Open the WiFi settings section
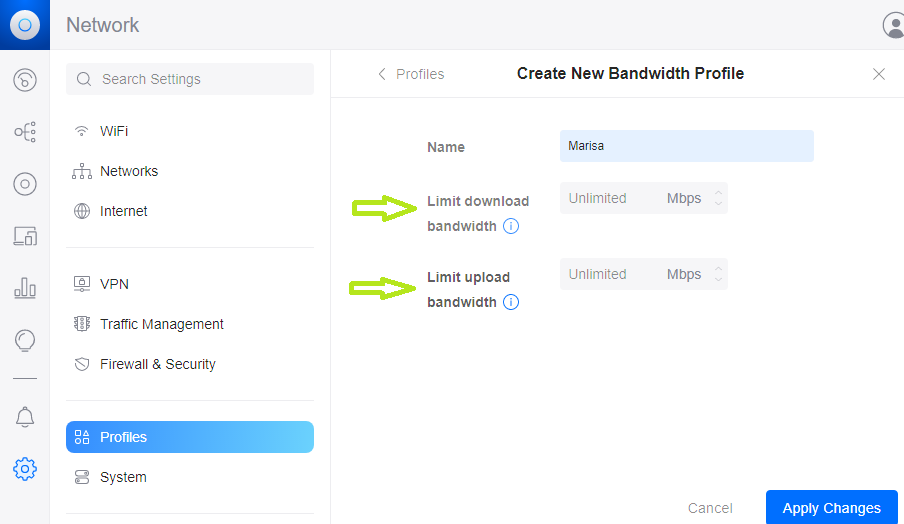Screen dimensions: 904x524 click(114, 131)
